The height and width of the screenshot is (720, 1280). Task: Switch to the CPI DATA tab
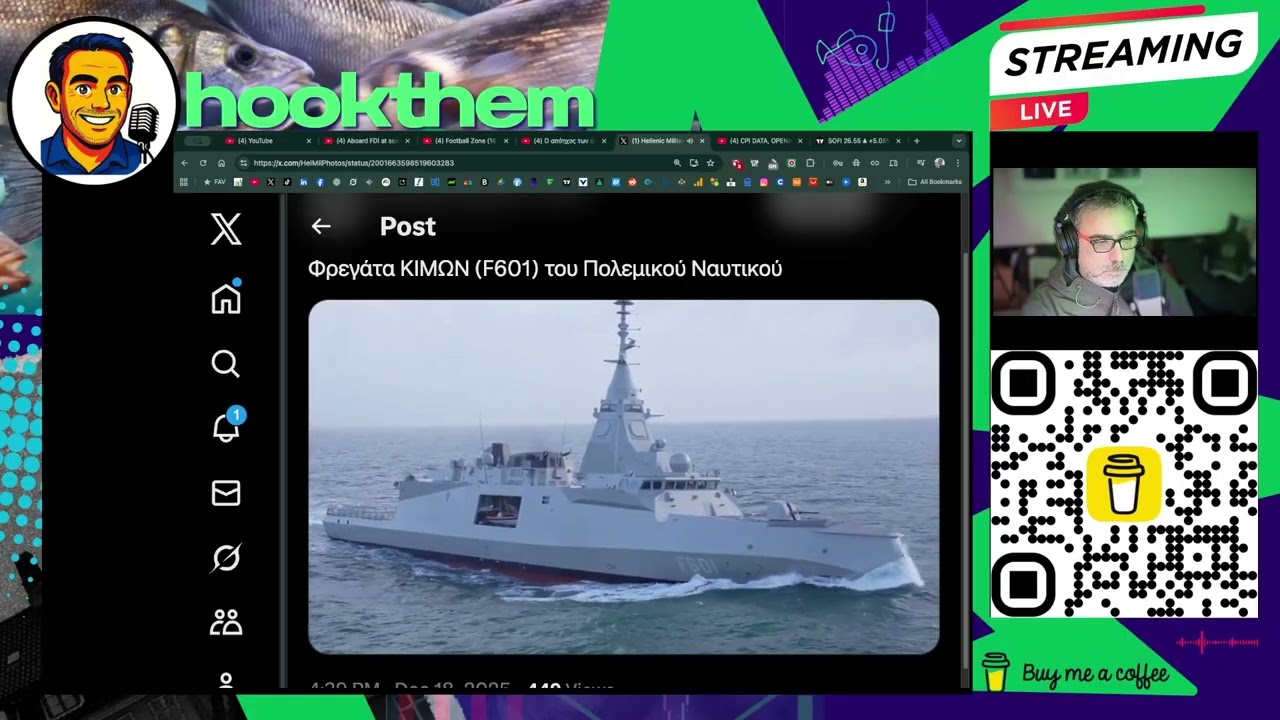click(x=758, y=141)
